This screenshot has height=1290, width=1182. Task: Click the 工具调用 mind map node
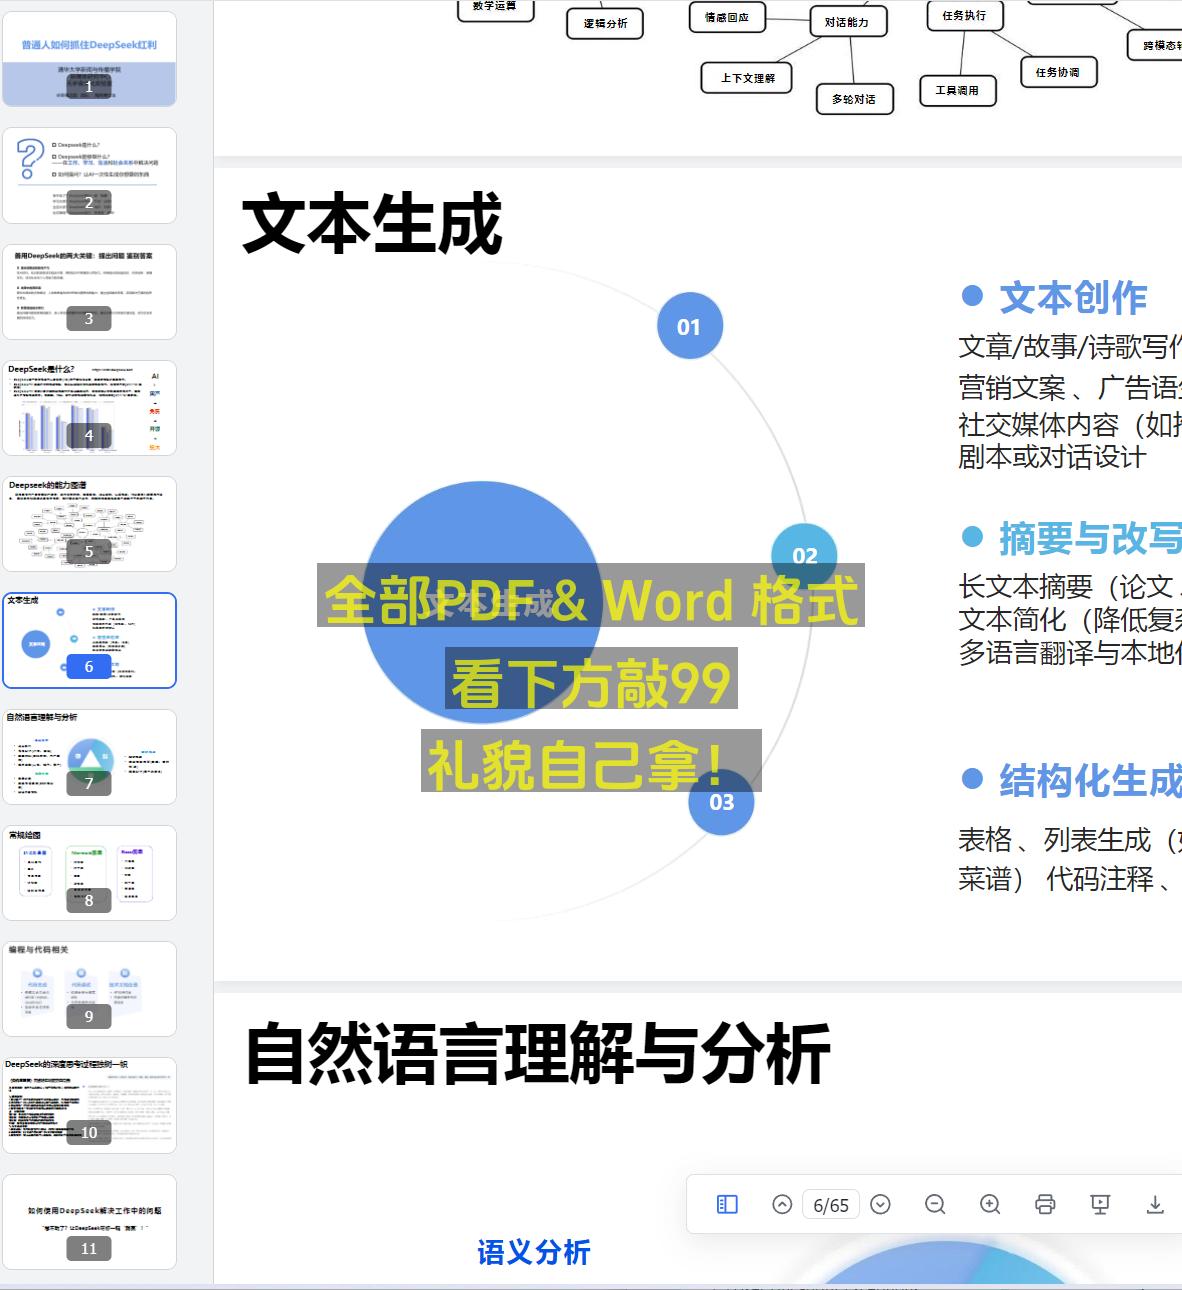[957, 90]
